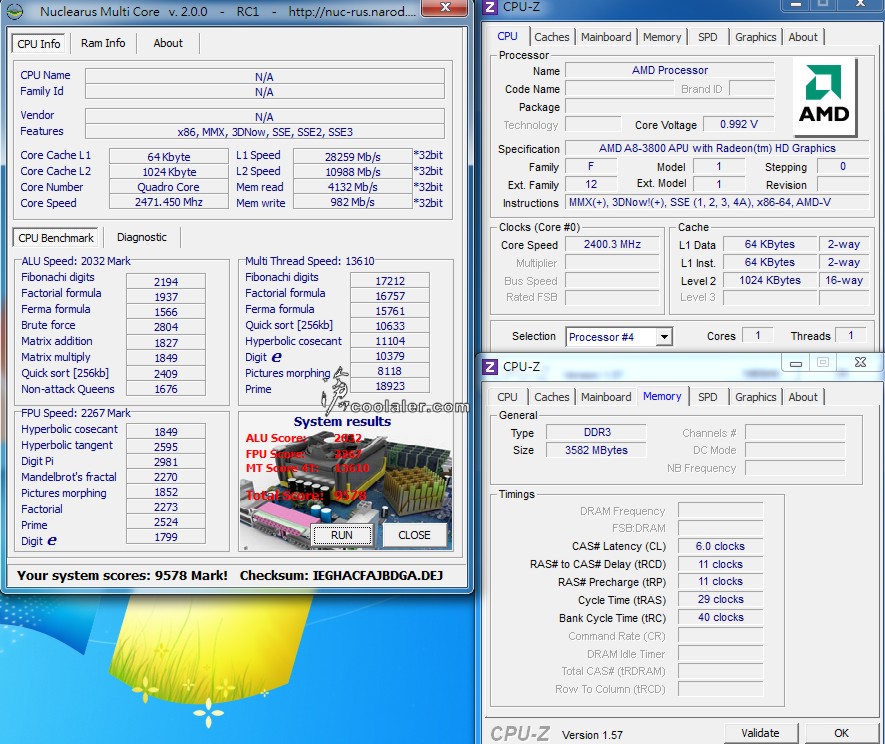
Task: Switch to CPU tab in CPU-Z Memory window
Action: [507, 397]
